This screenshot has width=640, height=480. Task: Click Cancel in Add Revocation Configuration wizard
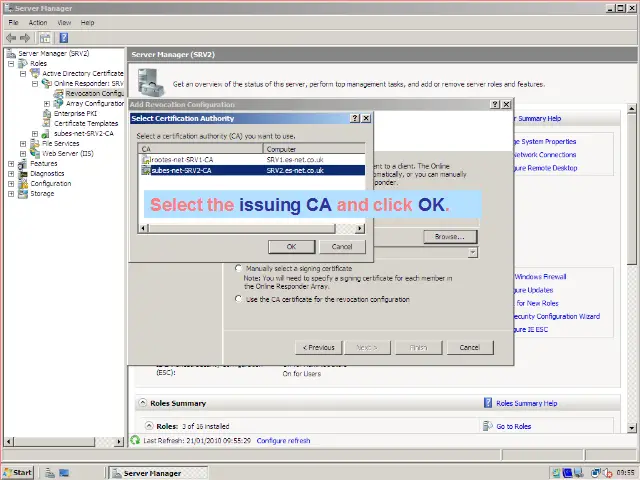click(x=470, y=347)
